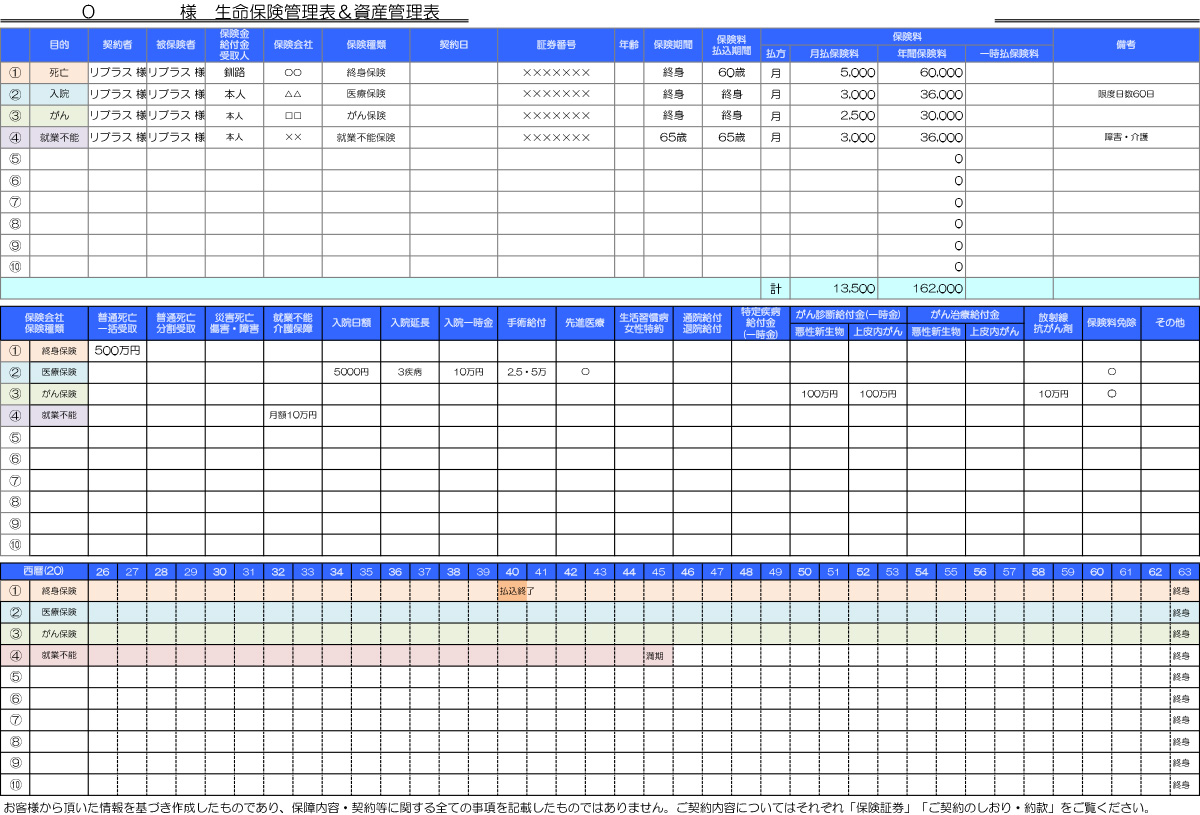Click the 備考 column header
The width and height of the screenshot is (1200, 815).
pos(1125,45)
